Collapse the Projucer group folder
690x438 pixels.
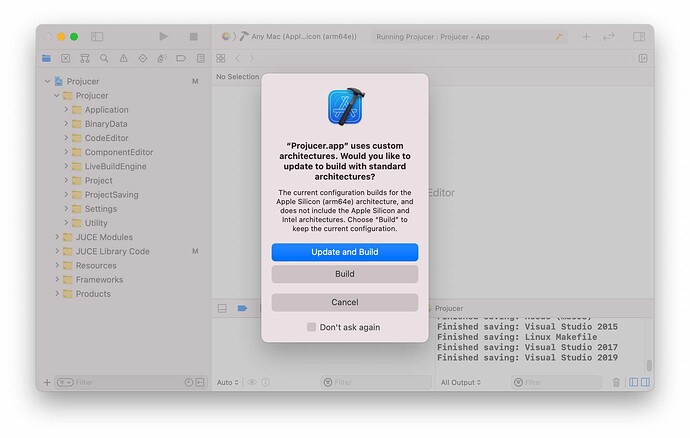coord(56,95)
